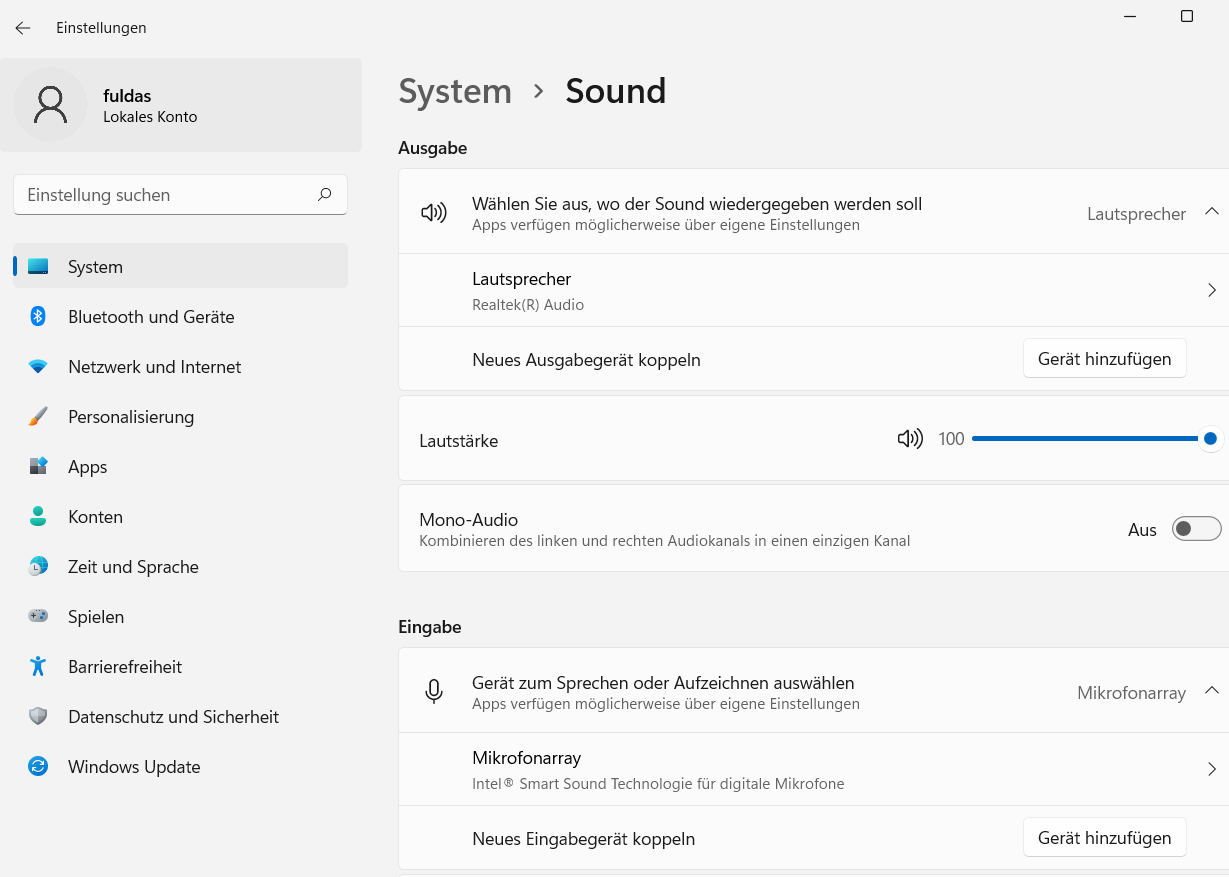Click the Bluetooth icon in sidebar
The image size is (1229, 877).
point(38,317)
